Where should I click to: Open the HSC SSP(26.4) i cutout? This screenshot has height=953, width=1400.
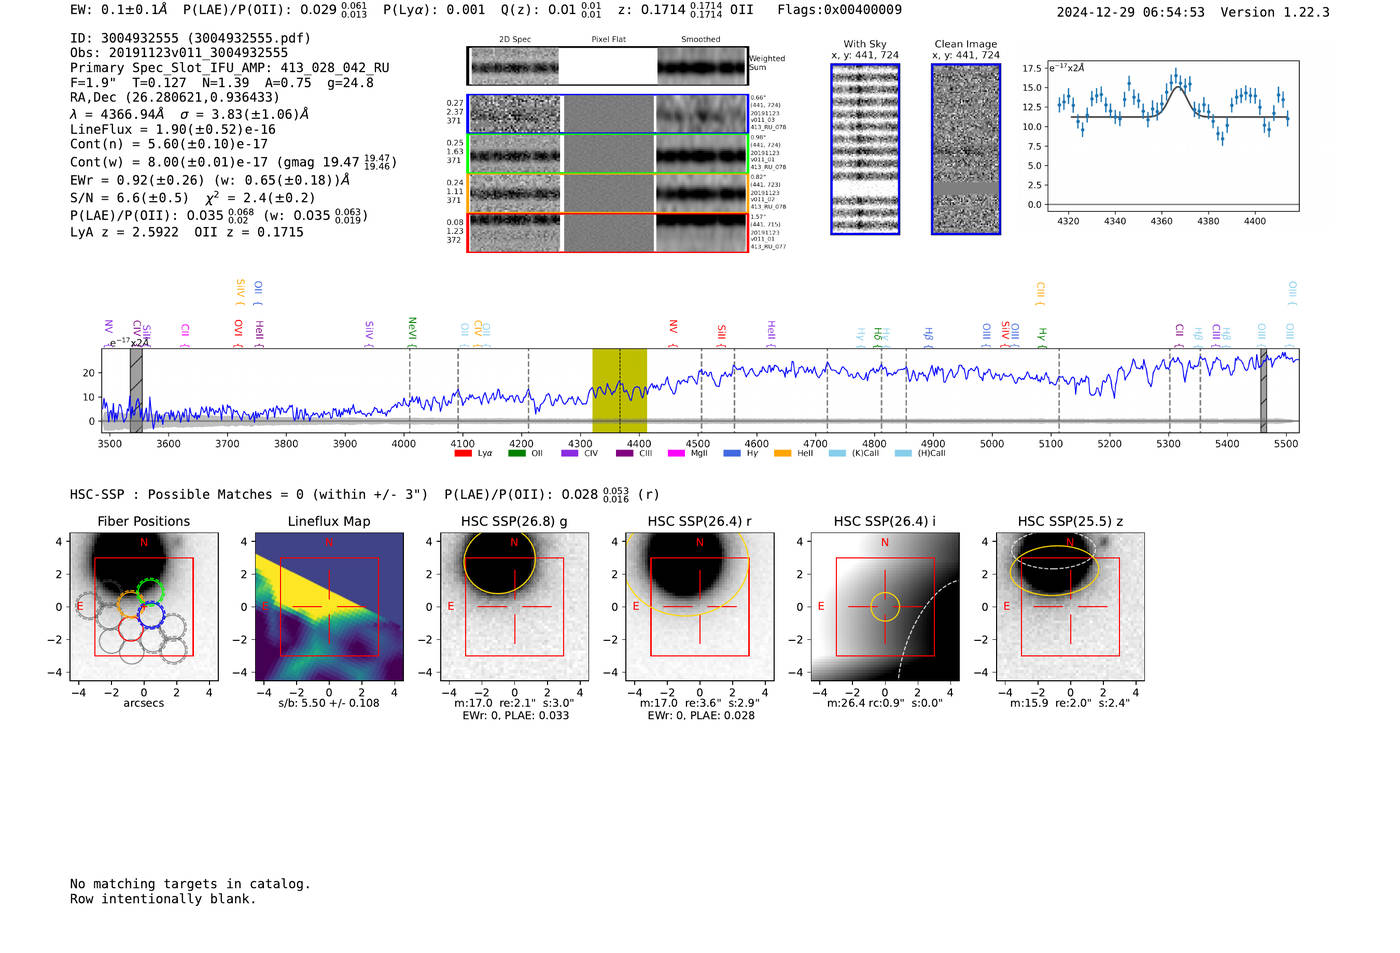(x=885, y=607)
